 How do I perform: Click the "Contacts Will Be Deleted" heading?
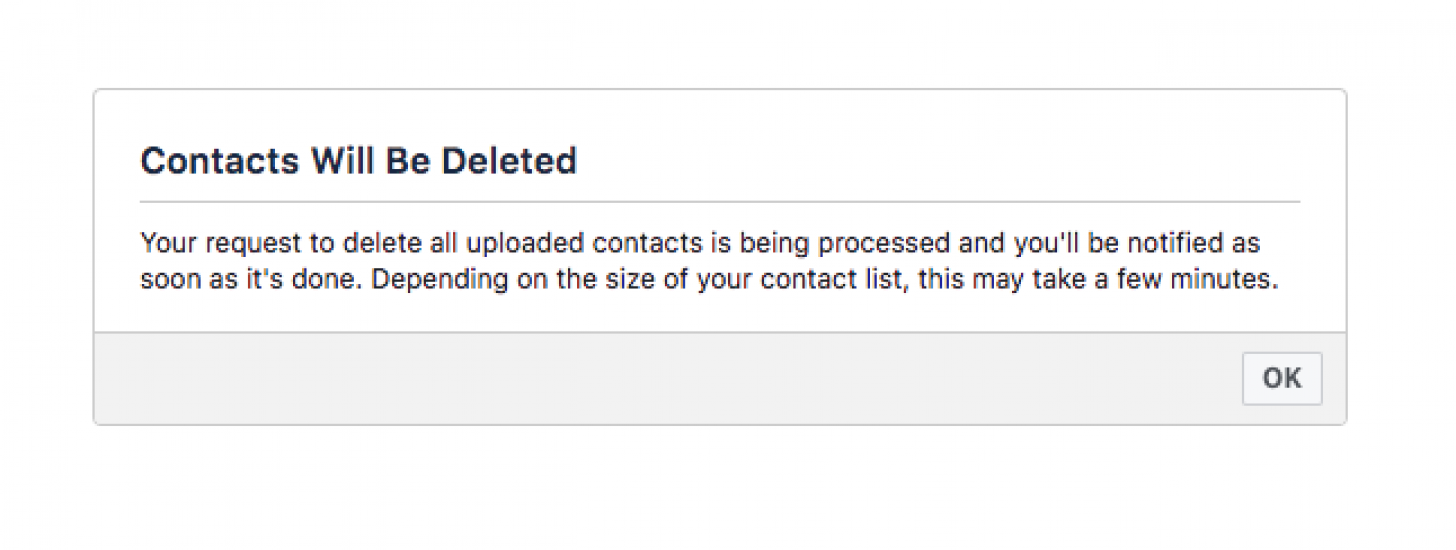pyautogui.click(x=358, y=161)
